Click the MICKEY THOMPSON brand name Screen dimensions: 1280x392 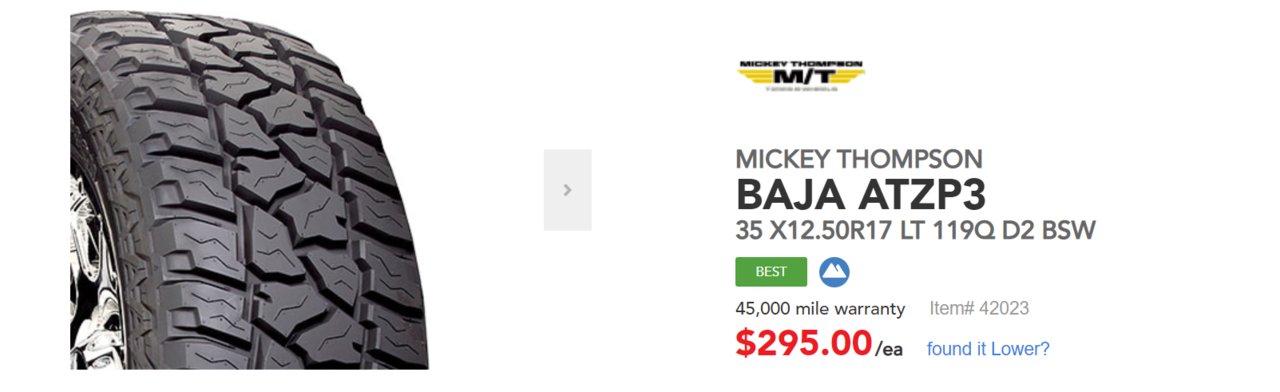859,158
